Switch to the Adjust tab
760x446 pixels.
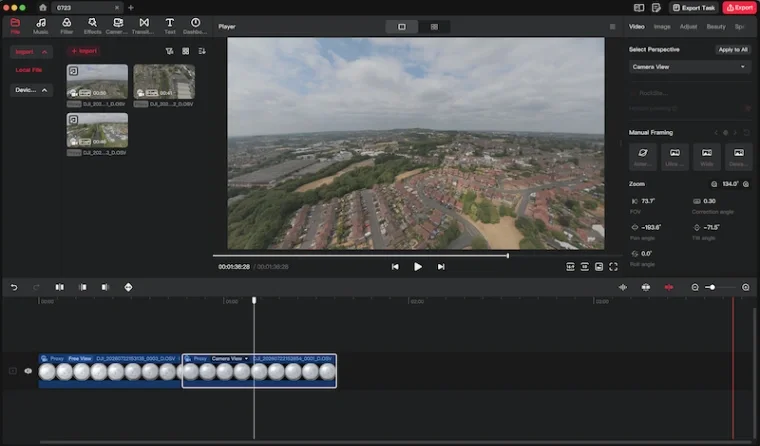(x=688, y=27)
